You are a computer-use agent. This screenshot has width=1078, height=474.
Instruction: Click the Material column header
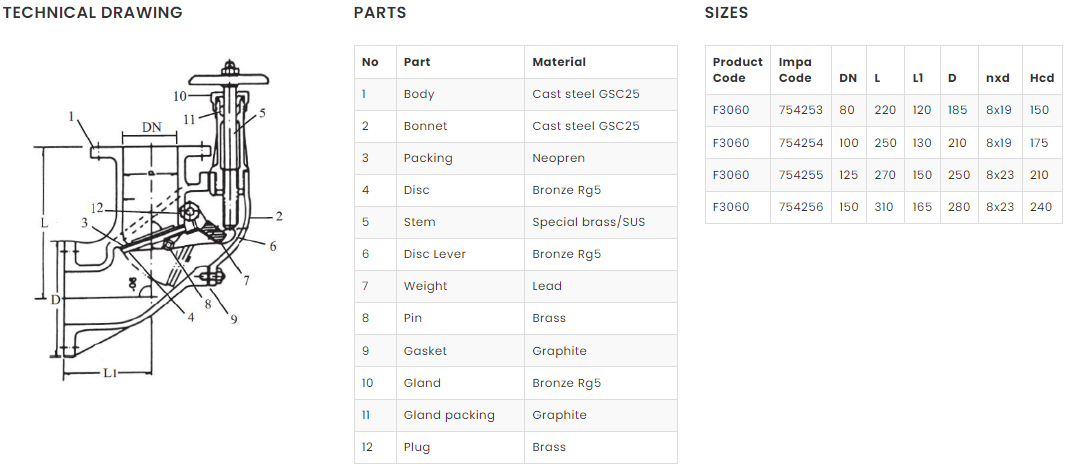pos(559,62)
